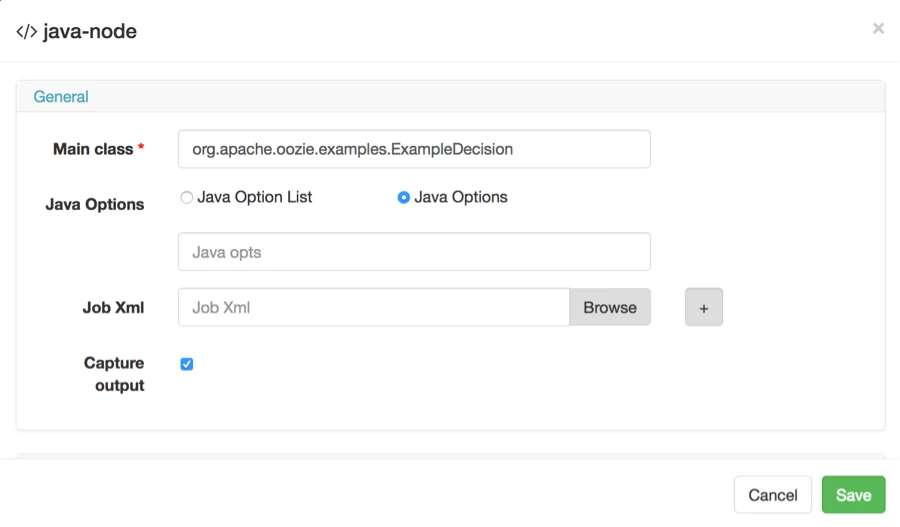Screen dimensions: 900x527
Task: Cancel the java-node changes
Action: pos(773,495)
